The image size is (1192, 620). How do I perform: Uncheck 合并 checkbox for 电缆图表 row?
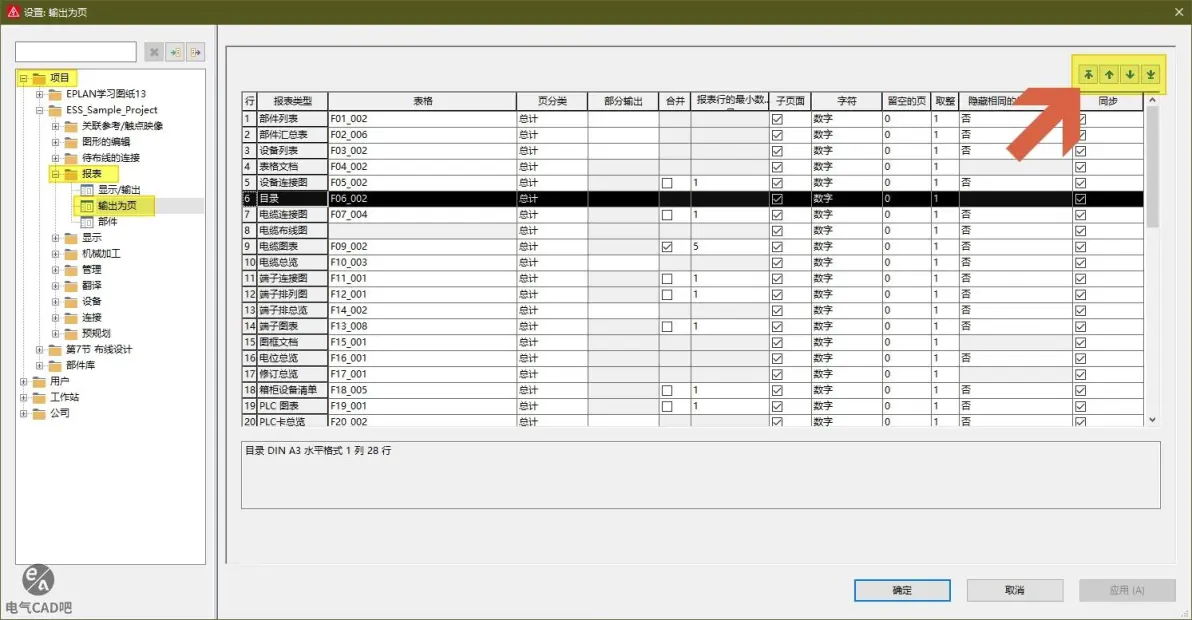tap(667, 247)
